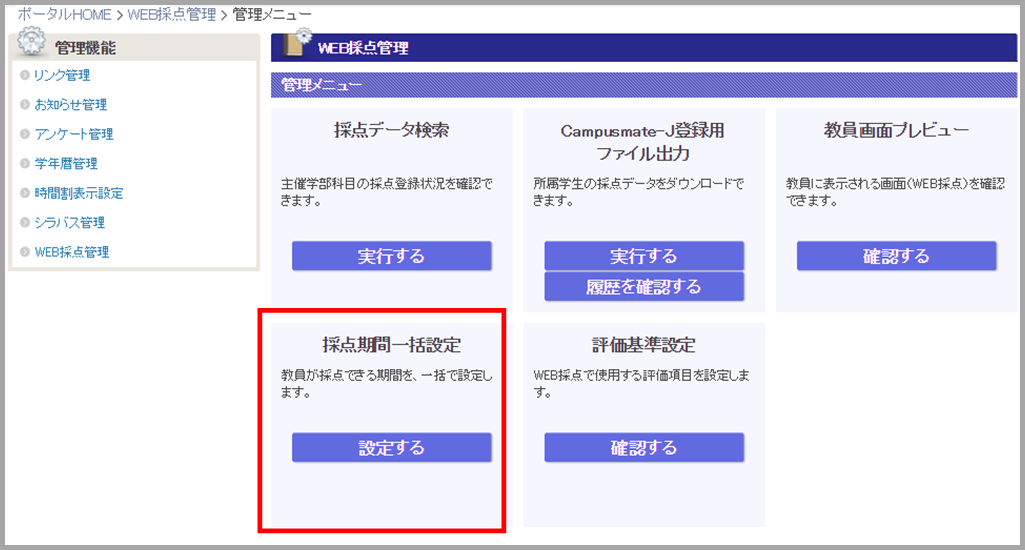Go to アンケート管理 page

point(74,134)
